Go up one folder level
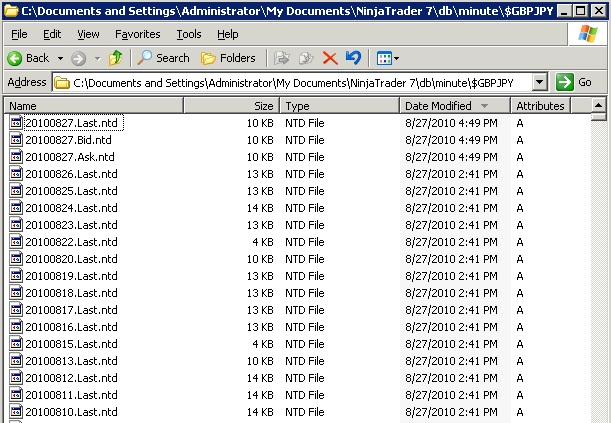 click(115, 58)
